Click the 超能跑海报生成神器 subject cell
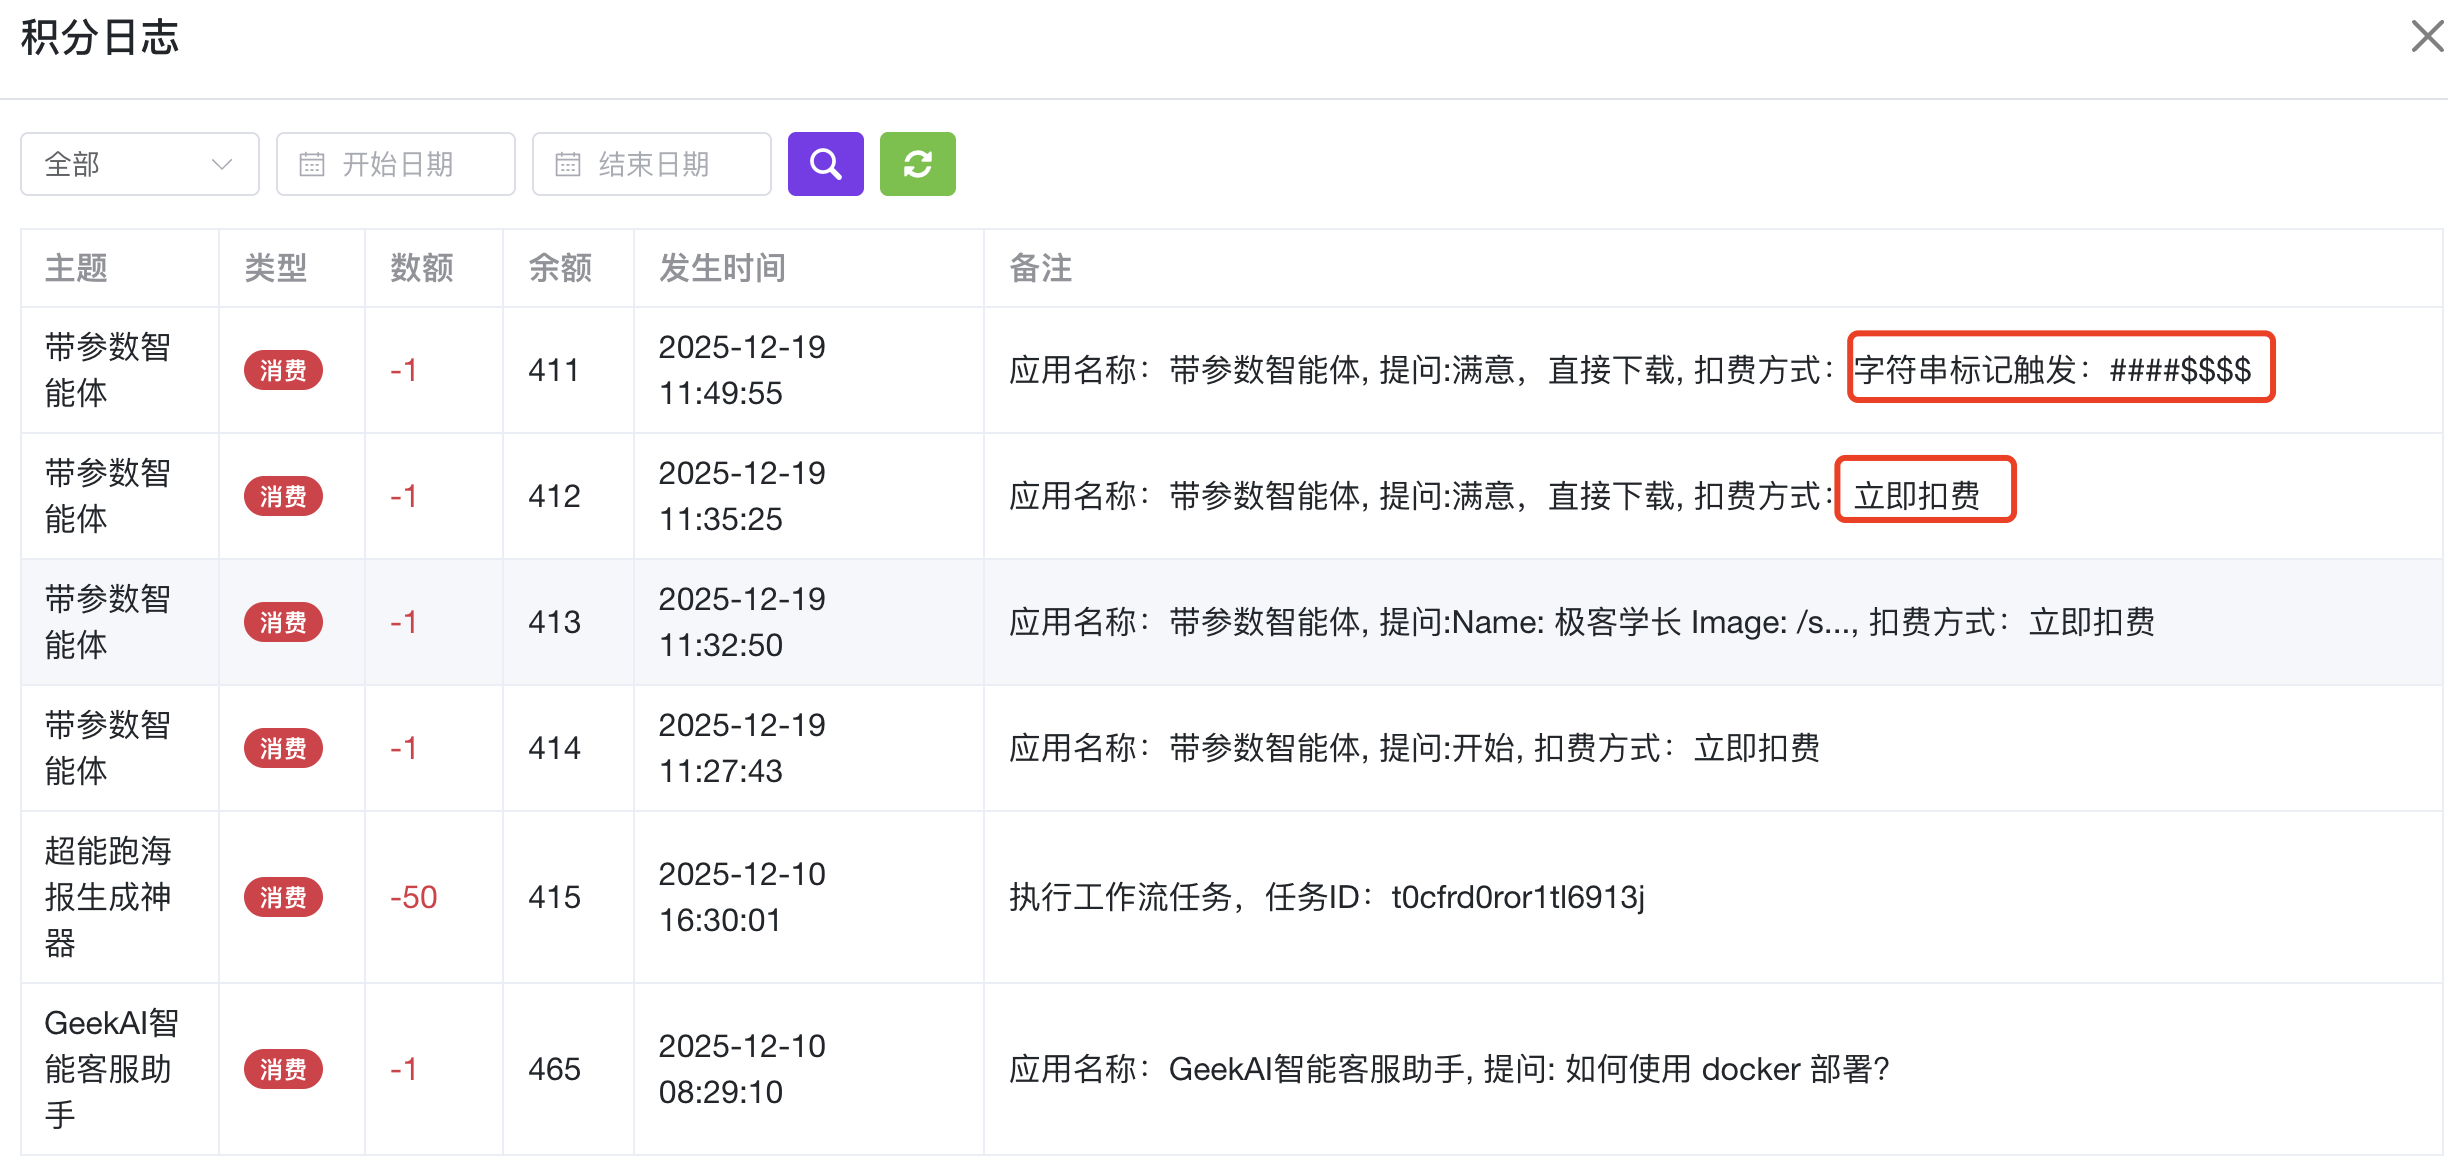2448x1156 pixels. pyautogui.click(x=108, y=897)
